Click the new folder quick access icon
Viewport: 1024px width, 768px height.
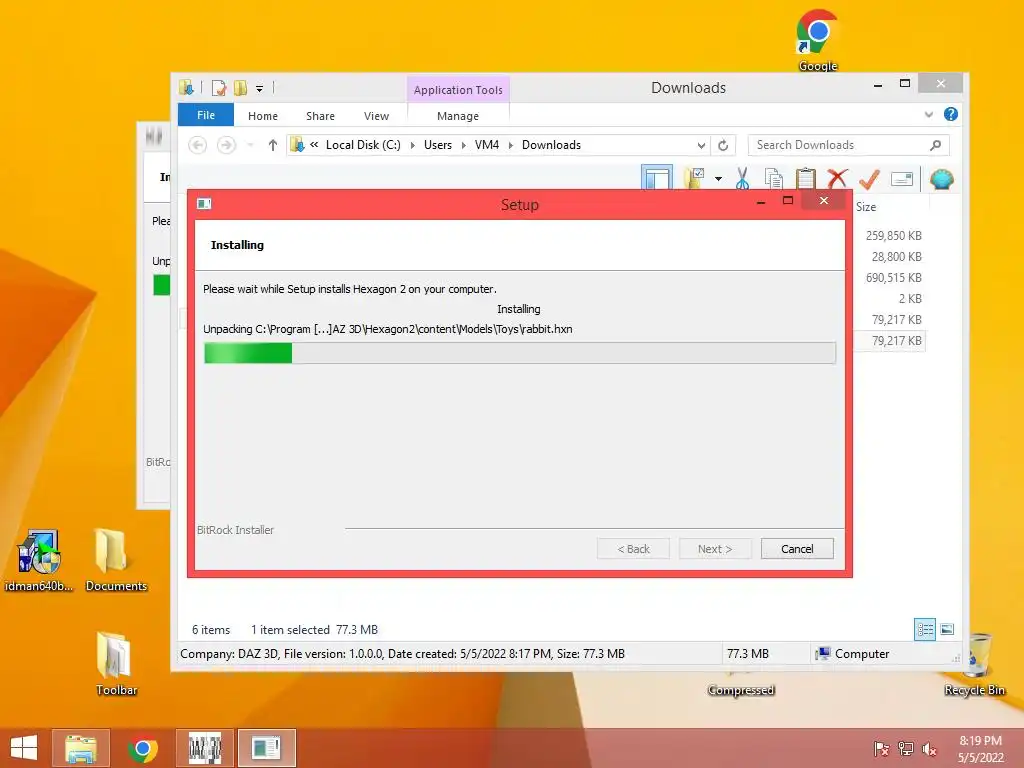pos(240,88)
